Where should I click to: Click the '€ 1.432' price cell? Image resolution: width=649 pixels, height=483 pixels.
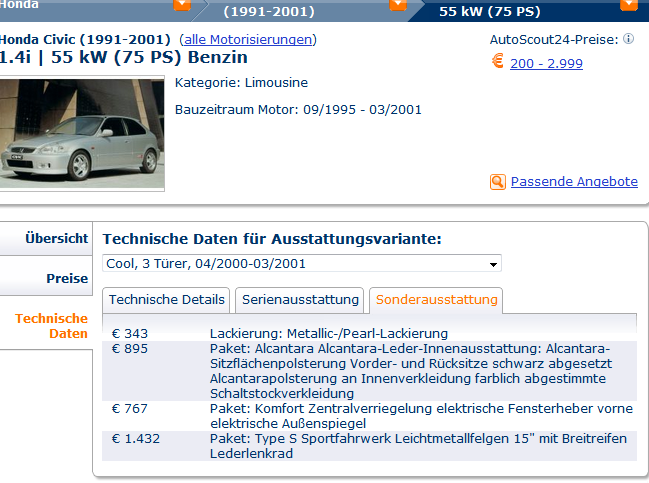135,439
